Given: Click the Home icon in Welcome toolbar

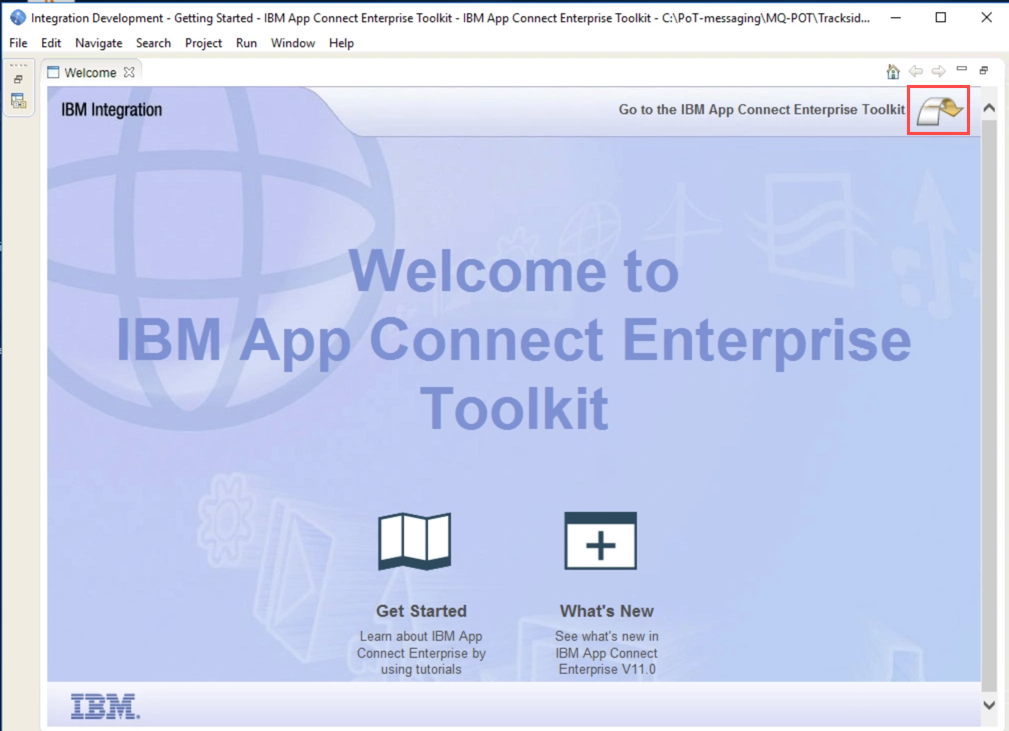Looking at the screenshot, I should pos(893,71).
